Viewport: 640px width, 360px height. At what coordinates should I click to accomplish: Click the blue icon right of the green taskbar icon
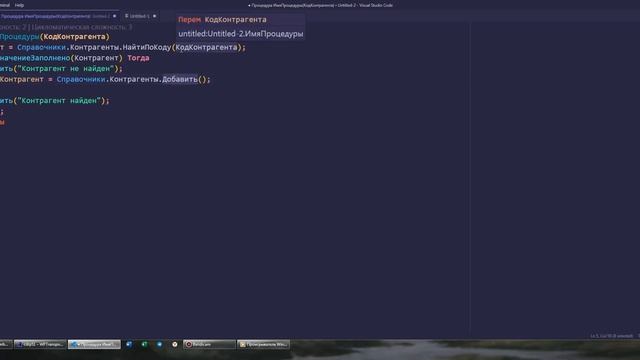tap(159, 344)
